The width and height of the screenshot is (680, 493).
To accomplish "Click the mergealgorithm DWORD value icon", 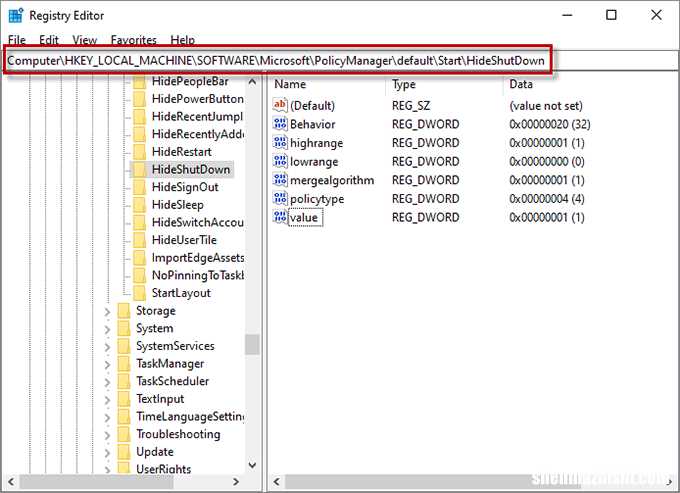I will click(x=280, y=180).
